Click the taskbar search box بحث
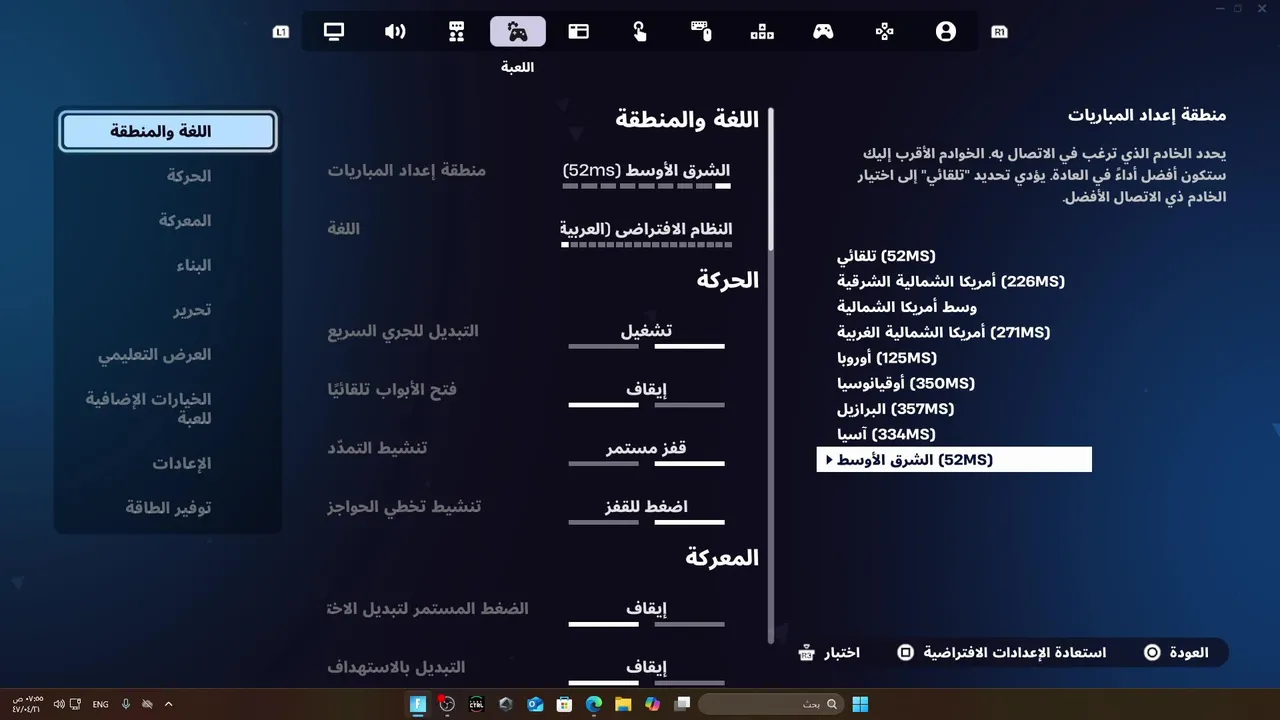The width and height of the screenshot is (1280, 720). click(769, 704)
